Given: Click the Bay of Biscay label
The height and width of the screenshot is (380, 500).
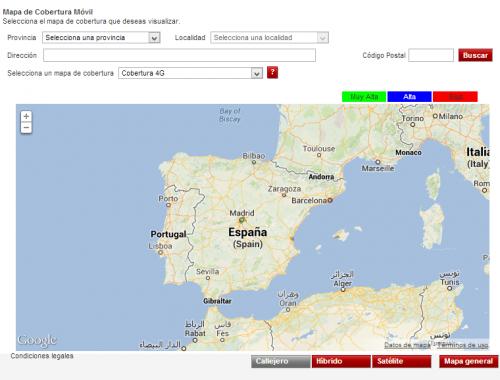Looking at the screenshot, I should pyautogui.click(x=230, y=115).
